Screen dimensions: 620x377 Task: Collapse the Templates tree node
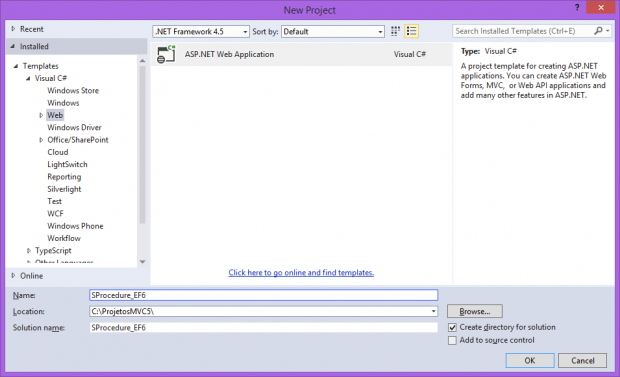click(x=16, y=66)
